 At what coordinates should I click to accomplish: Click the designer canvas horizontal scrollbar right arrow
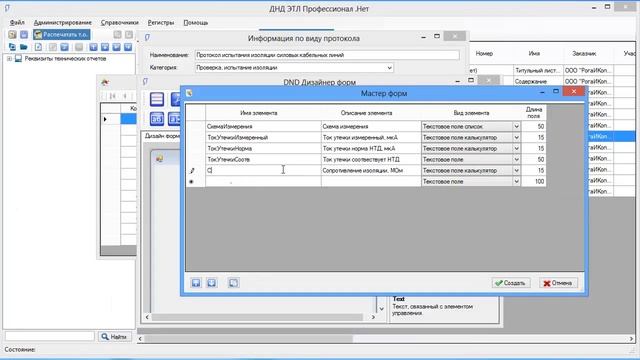[x=373, y=317]
